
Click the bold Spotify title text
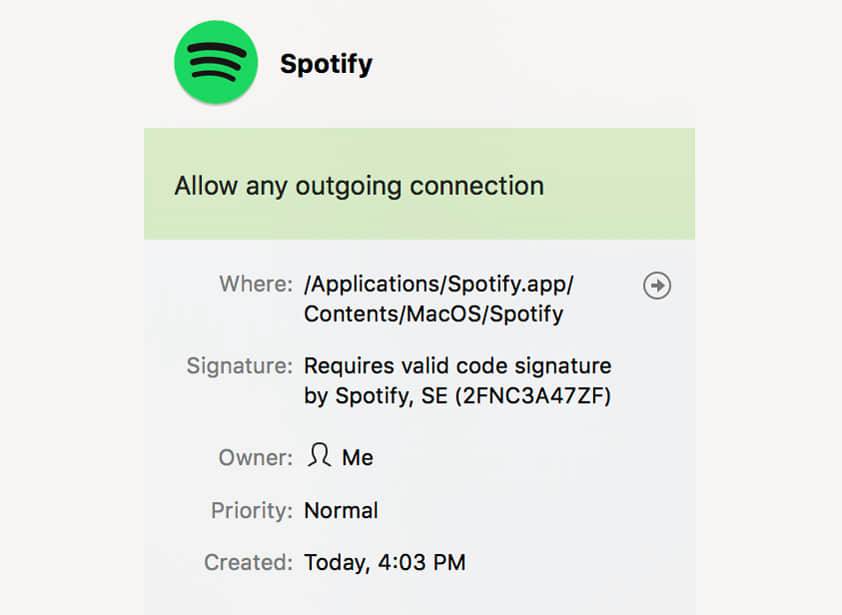click(326, 64)
